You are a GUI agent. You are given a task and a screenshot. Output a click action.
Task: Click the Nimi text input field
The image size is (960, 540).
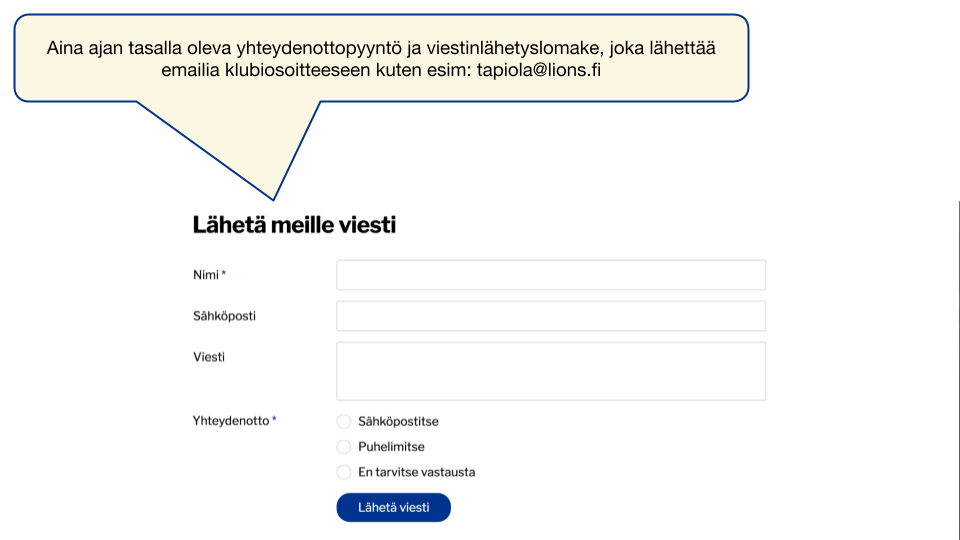click(551, 275)
